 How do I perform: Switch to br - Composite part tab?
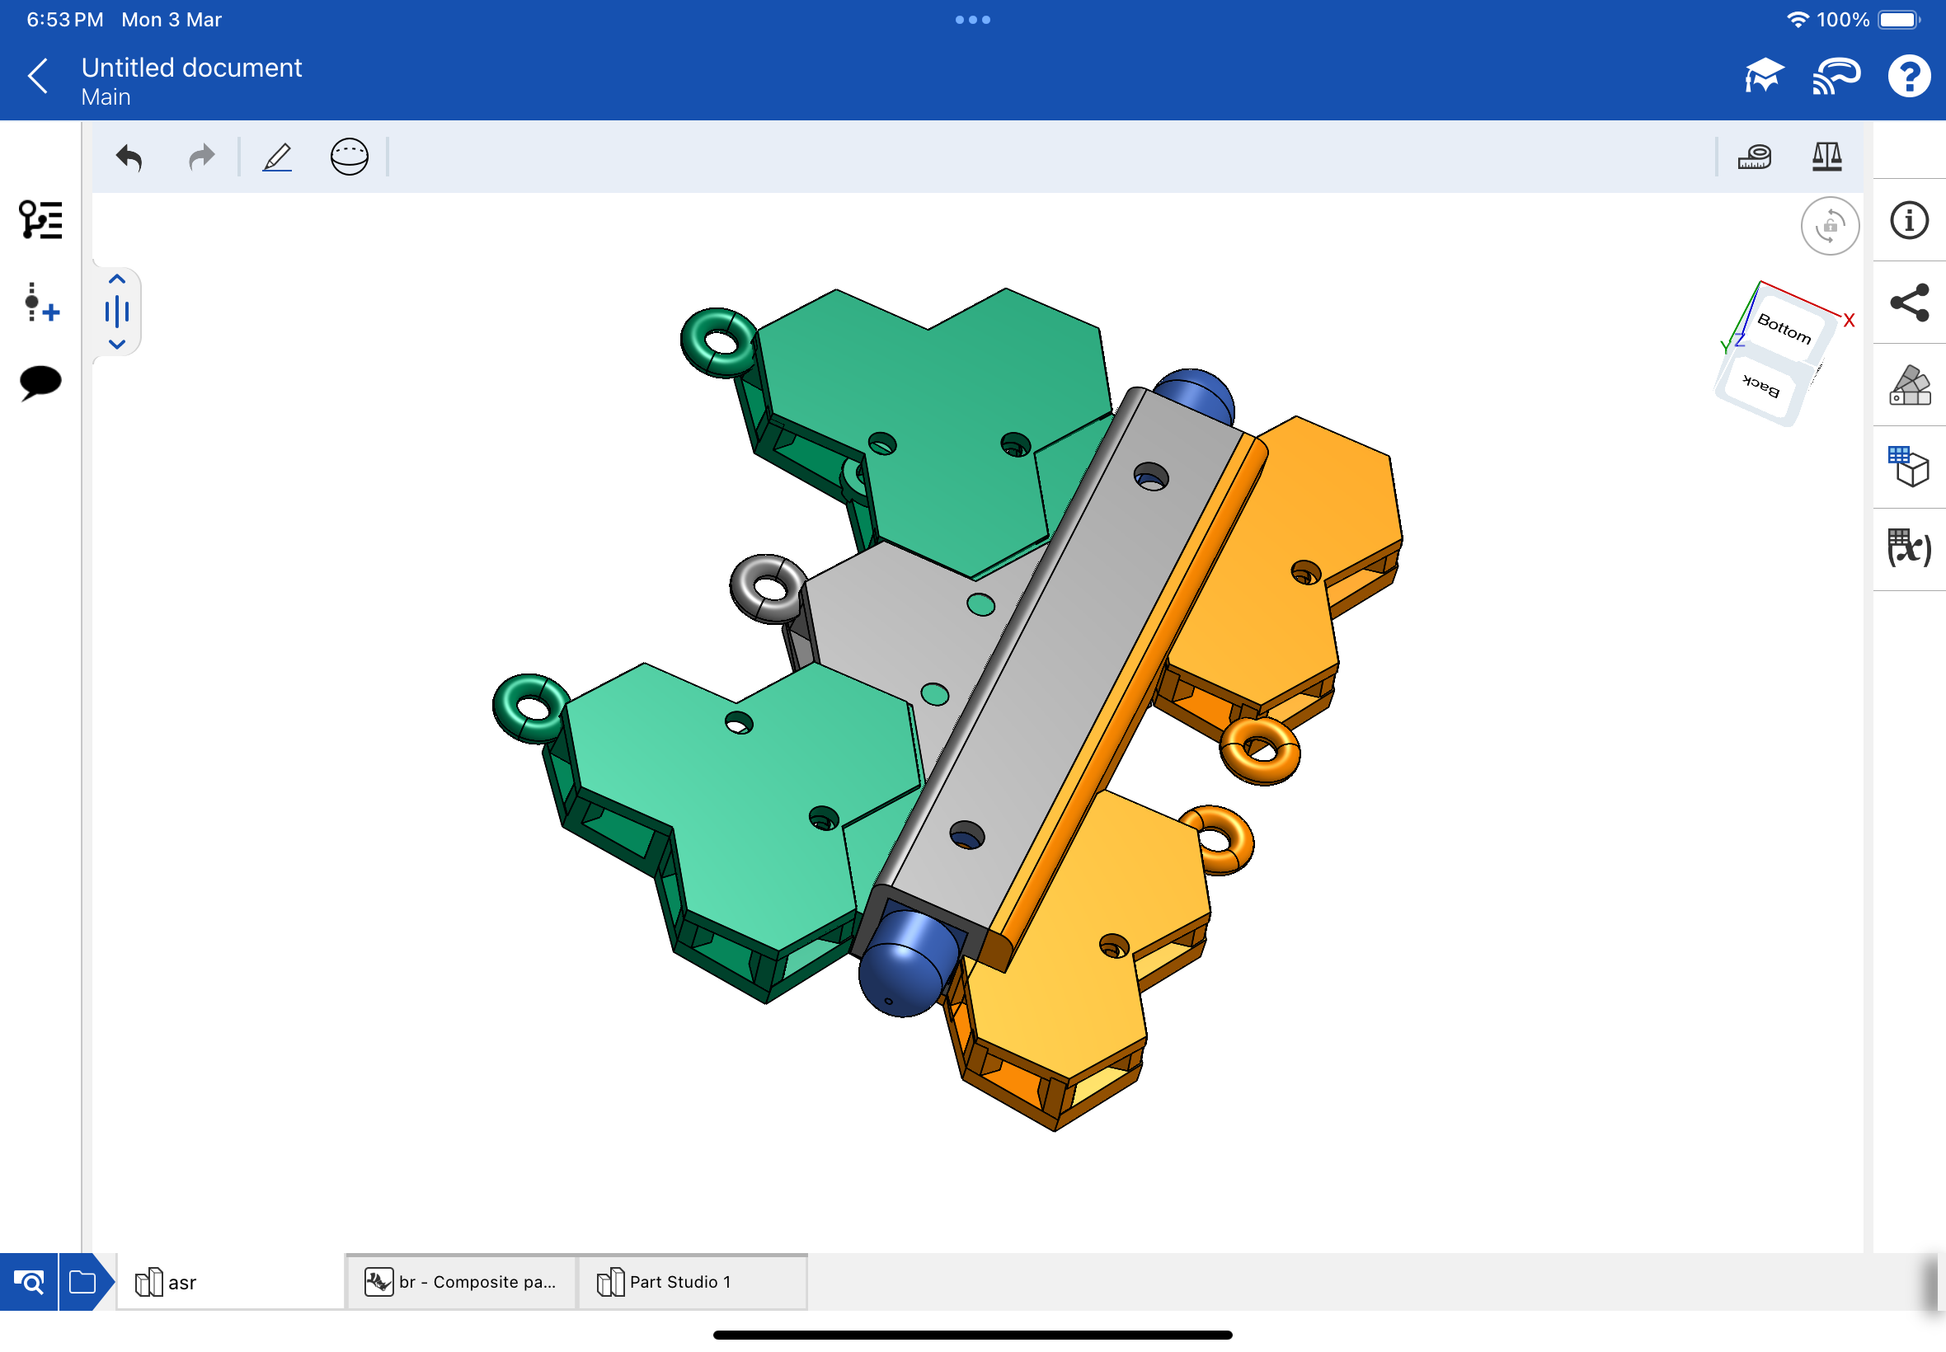point(462,1282)
